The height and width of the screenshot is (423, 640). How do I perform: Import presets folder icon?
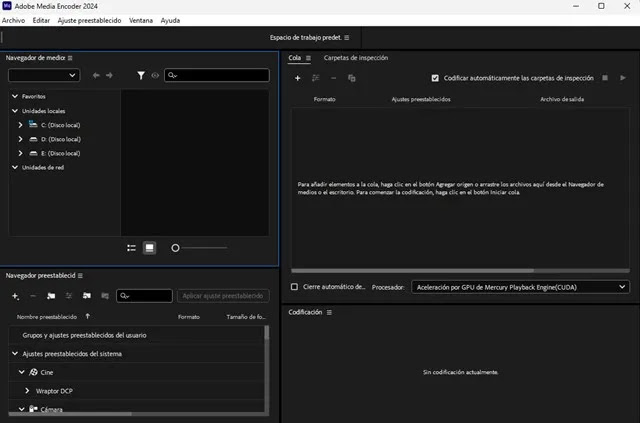pyautogui.click(x=87, y=296)
